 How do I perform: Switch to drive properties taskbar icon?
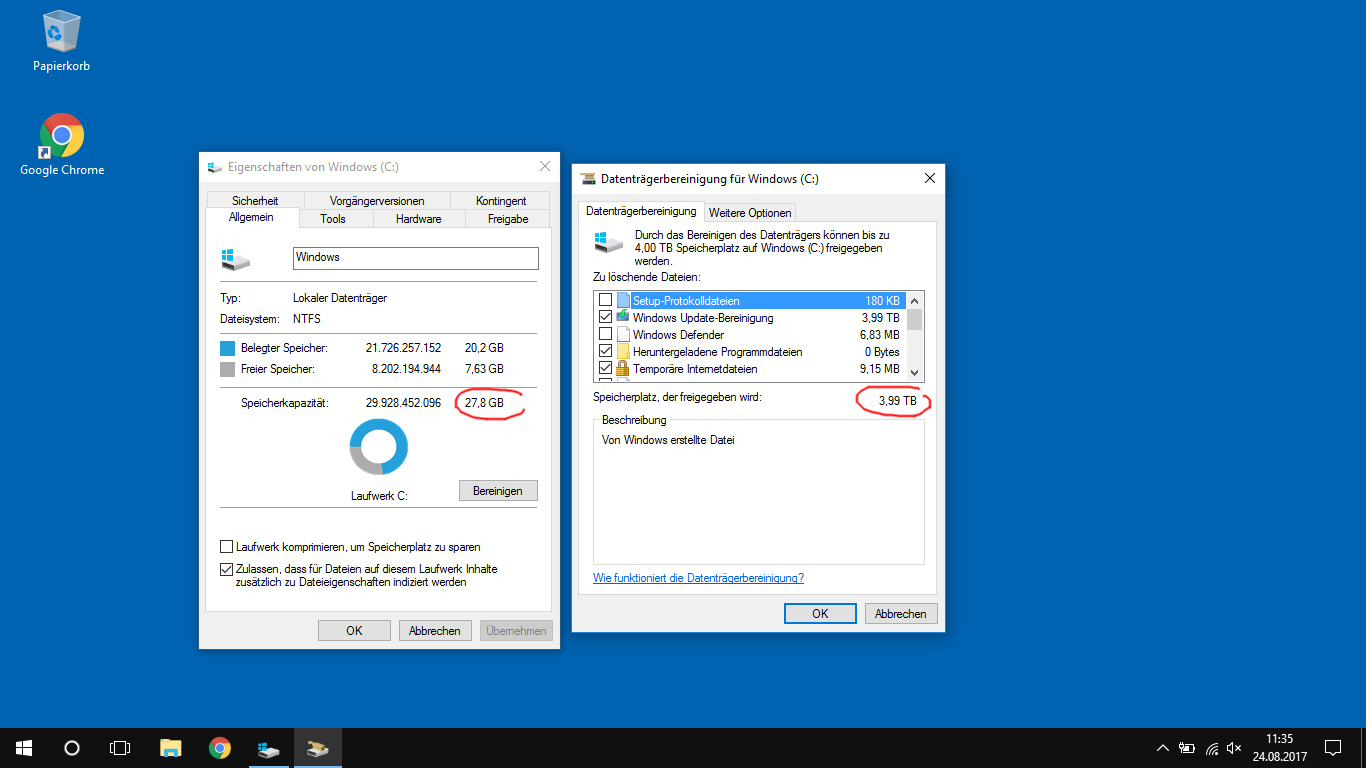(269, 748)
